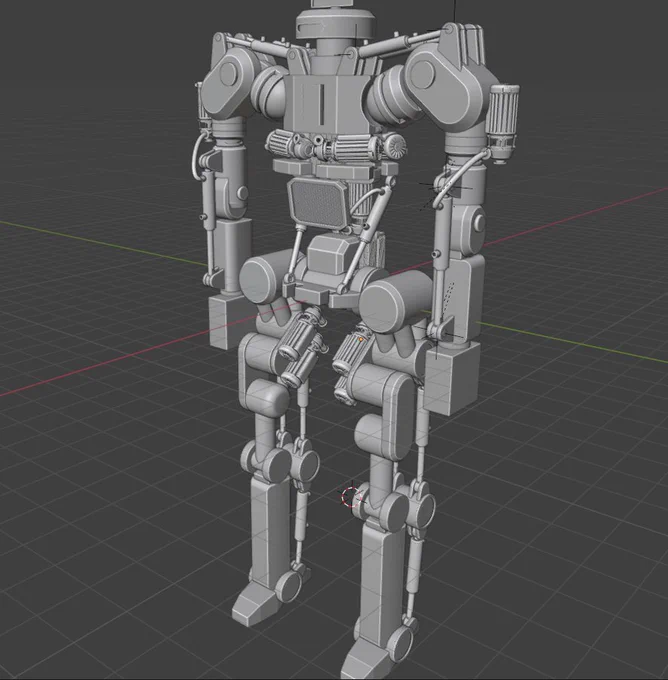Select the domed neck collar at the top

coord(335,24)
